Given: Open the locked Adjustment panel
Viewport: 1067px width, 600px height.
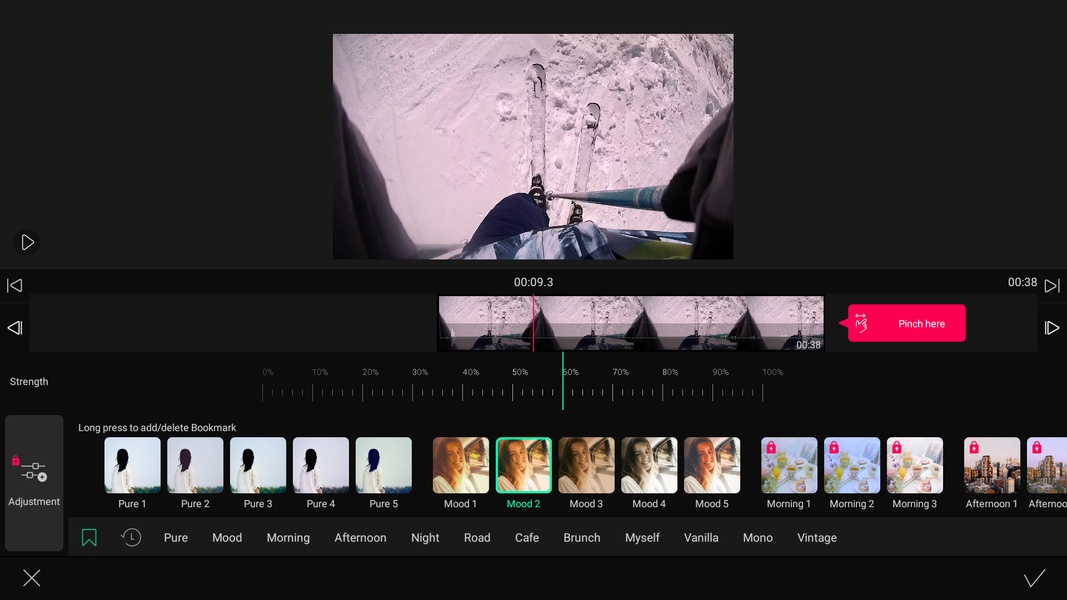Looking at the screenshot, I should point(34,482).
